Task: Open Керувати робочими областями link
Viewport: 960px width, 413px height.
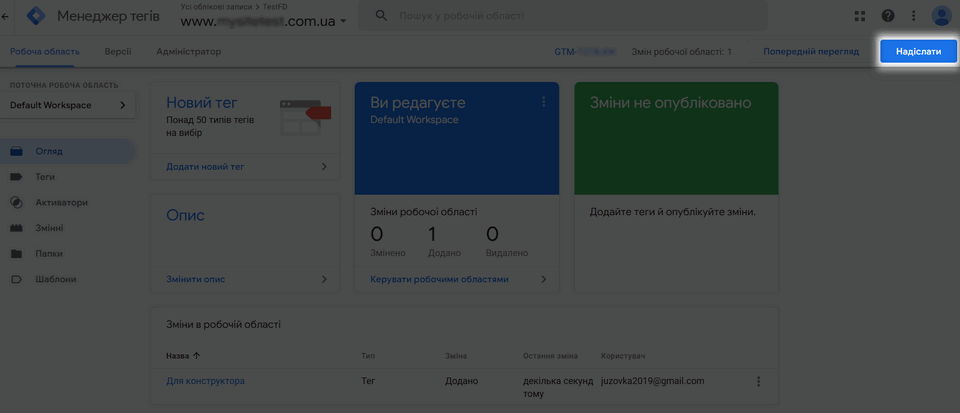Action: 439,280
